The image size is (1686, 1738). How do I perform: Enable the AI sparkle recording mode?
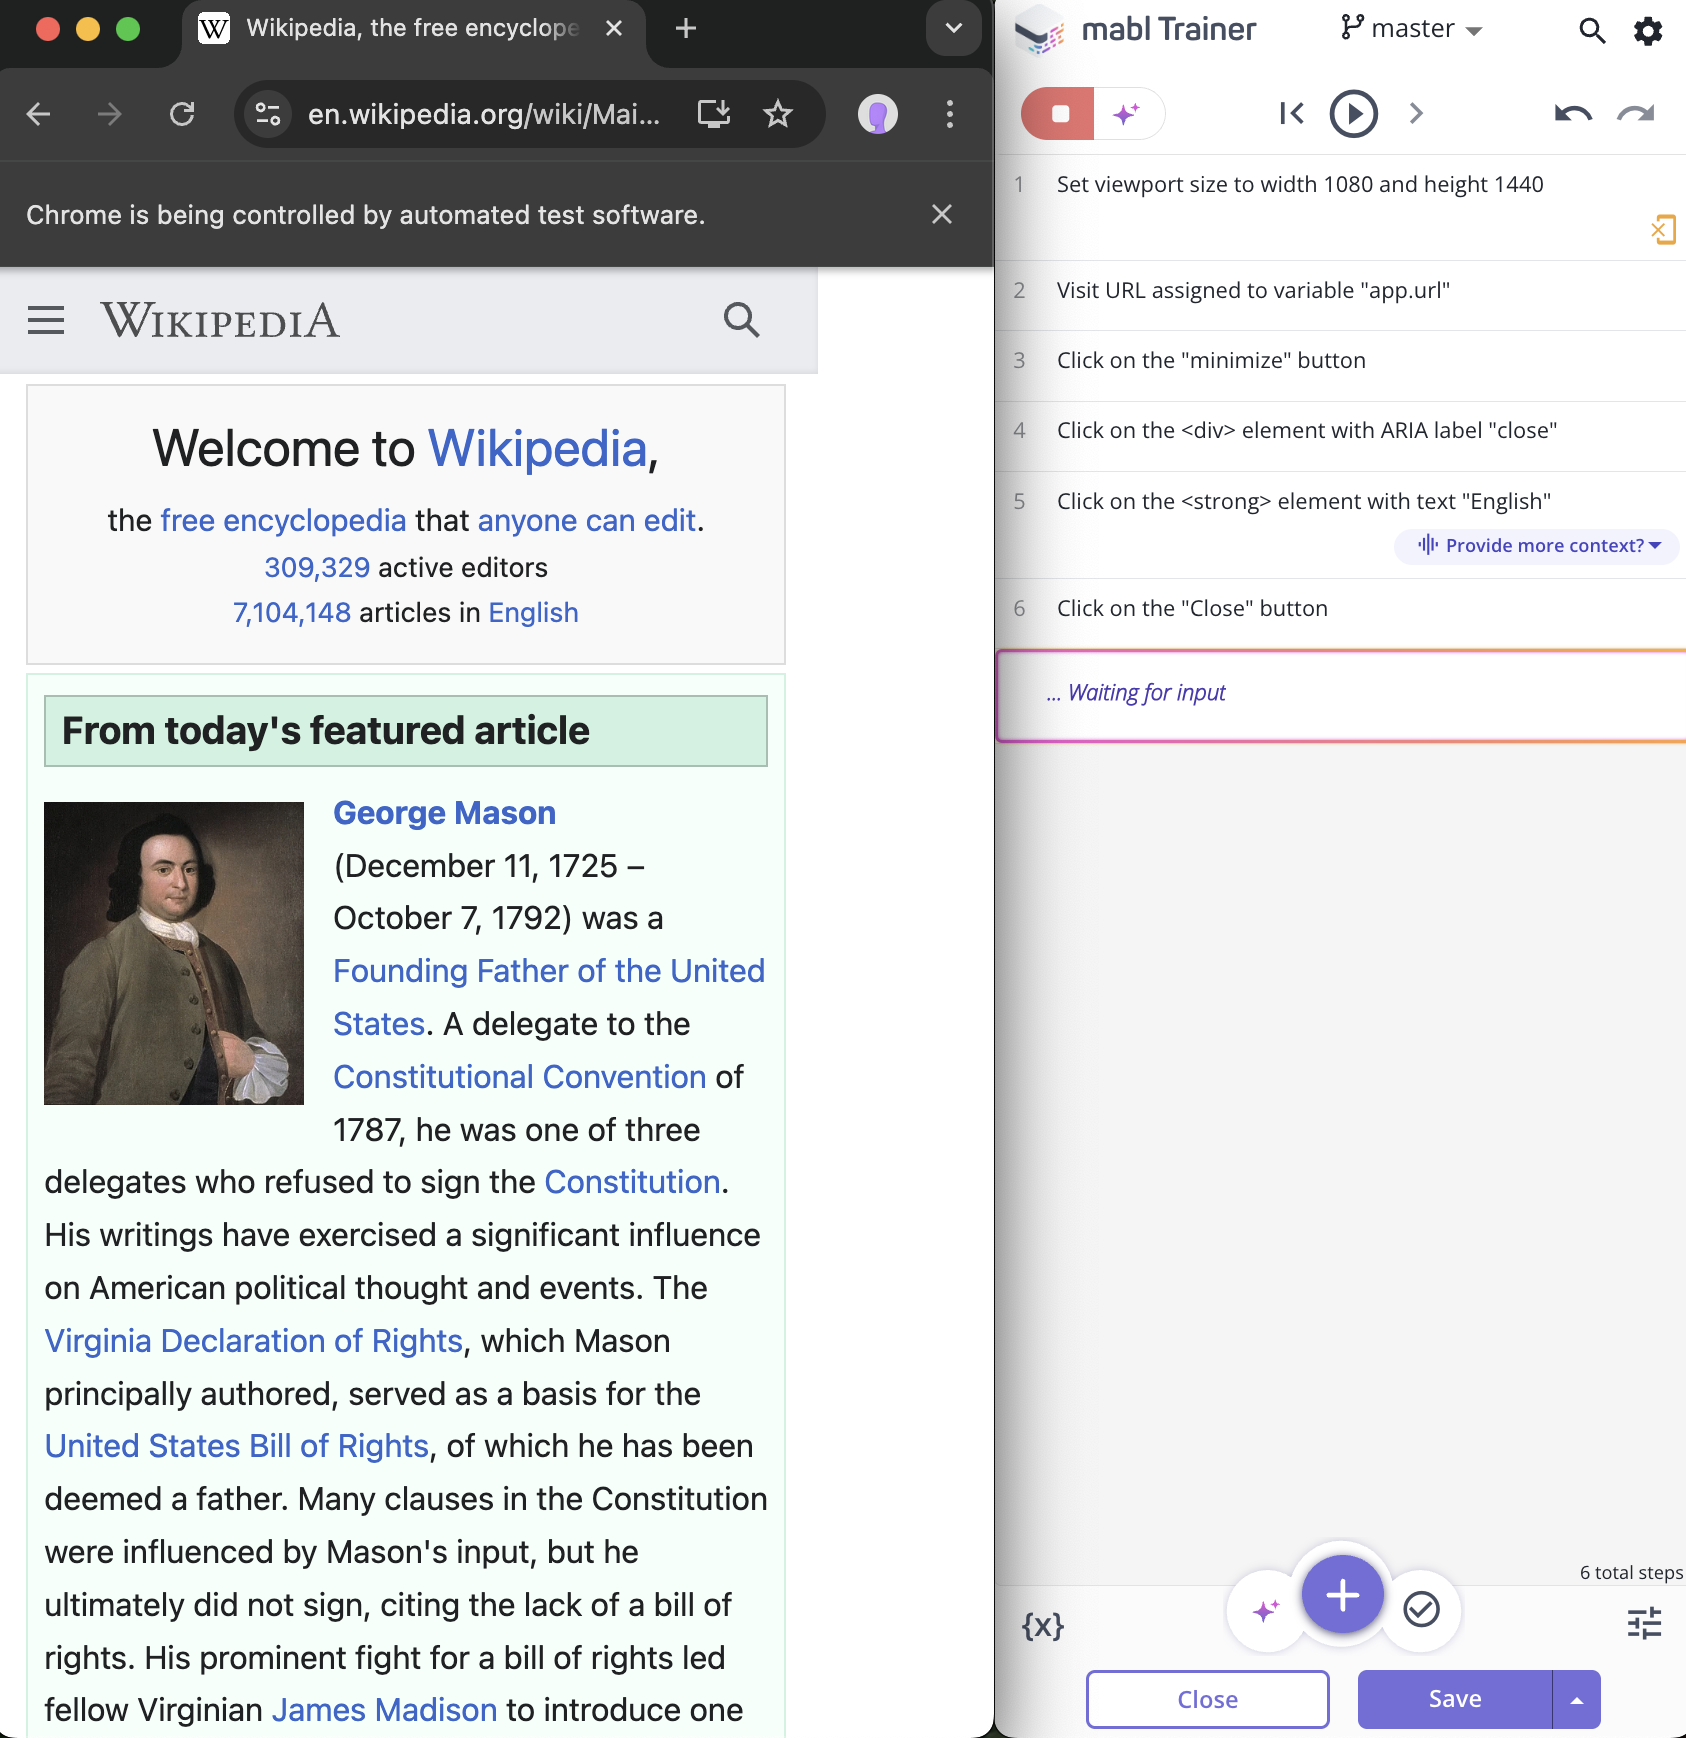click(x=1128, y=114)
